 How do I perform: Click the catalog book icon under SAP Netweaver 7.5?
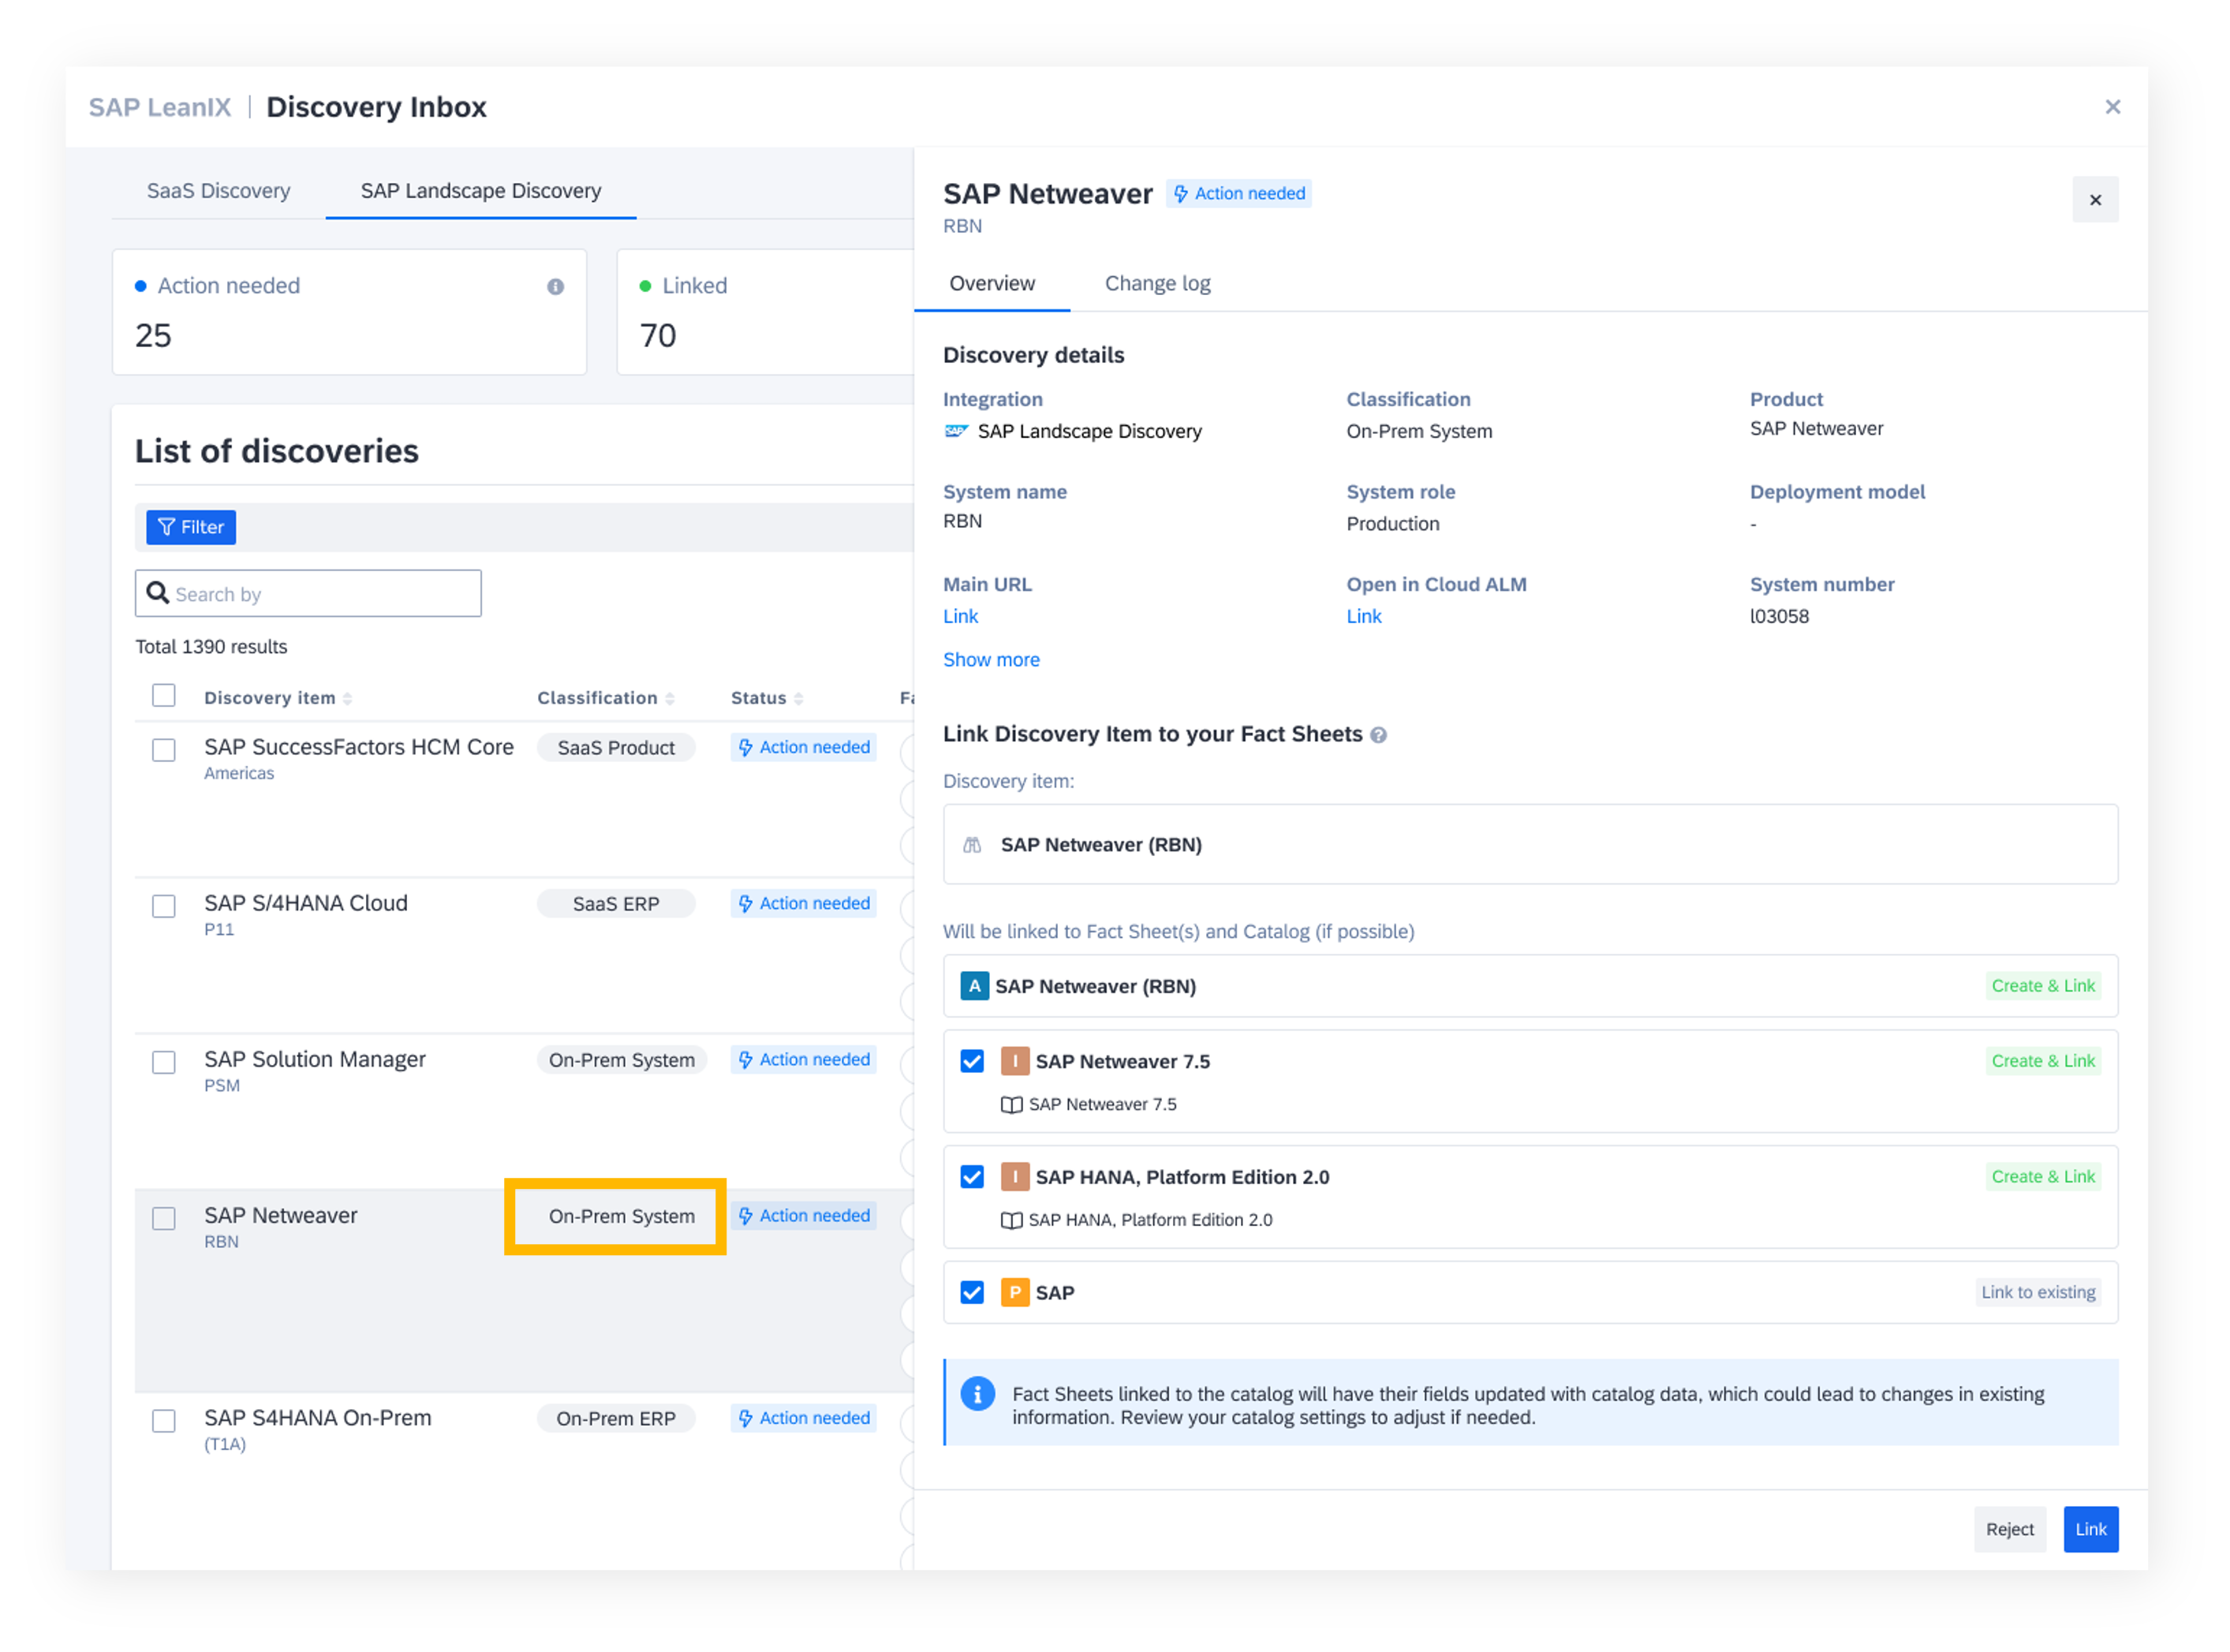click(1011, 1105)
